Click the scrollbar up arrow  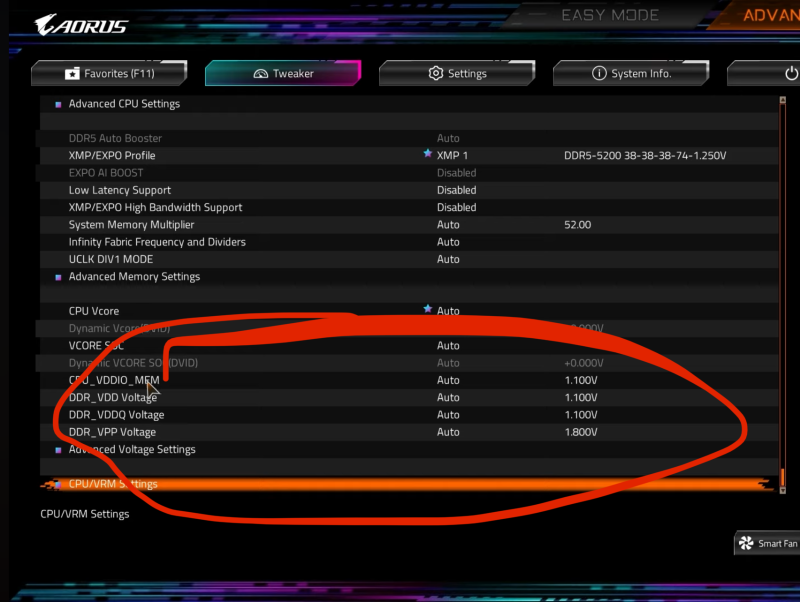(782, 101)
